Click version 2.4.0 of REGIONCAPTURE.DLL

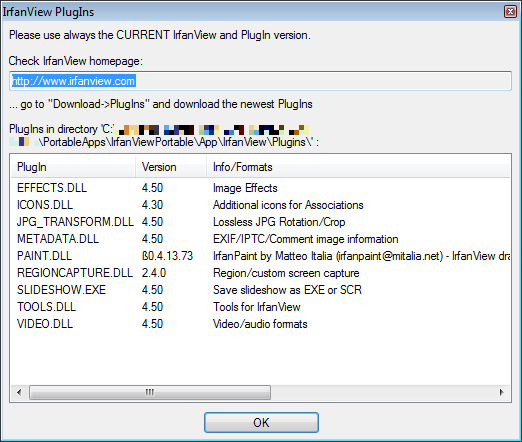(x=154, y=273)
